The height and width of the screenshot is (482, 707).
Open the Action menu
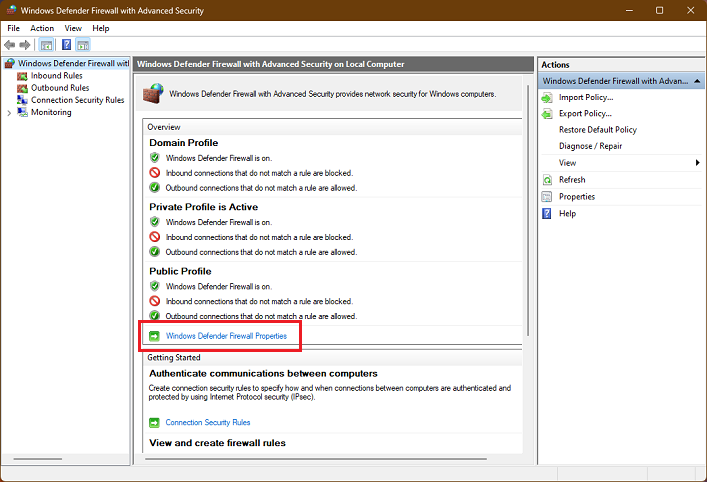(42, 28)
